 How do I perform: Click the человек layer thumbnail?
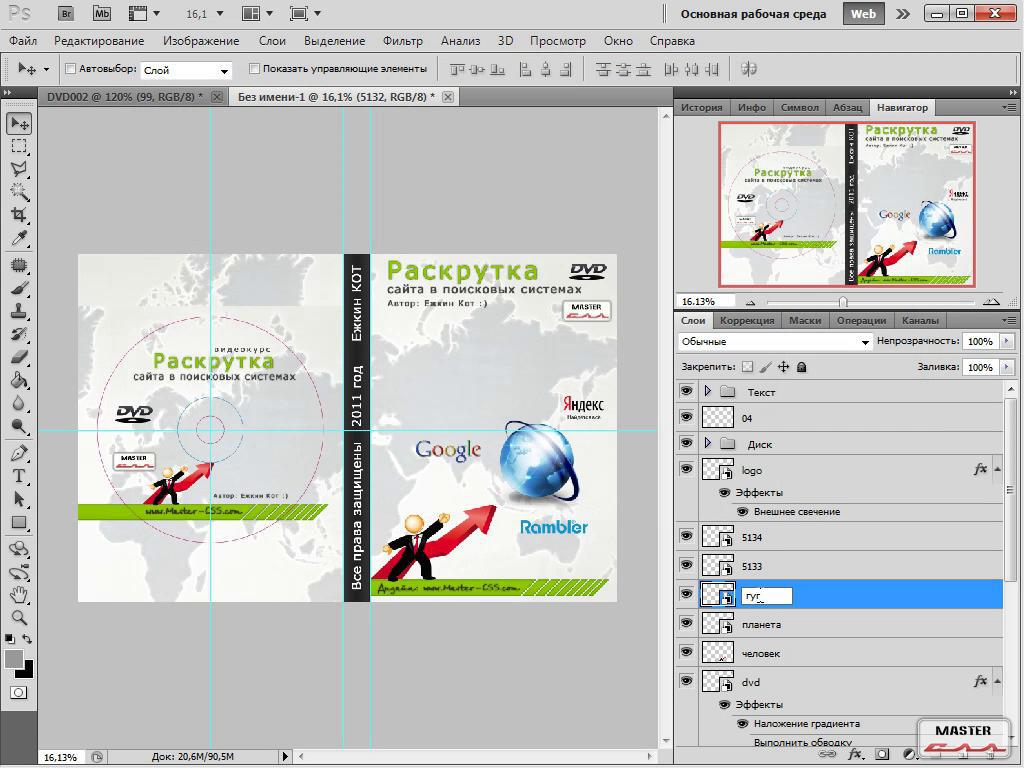[x=717, y=653]
